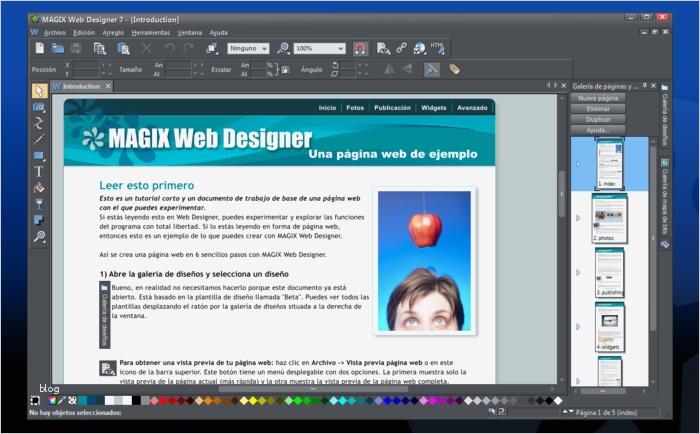This screenshot has height=434, width=700.
Task: Click the Save document icon
Action: 76,48
